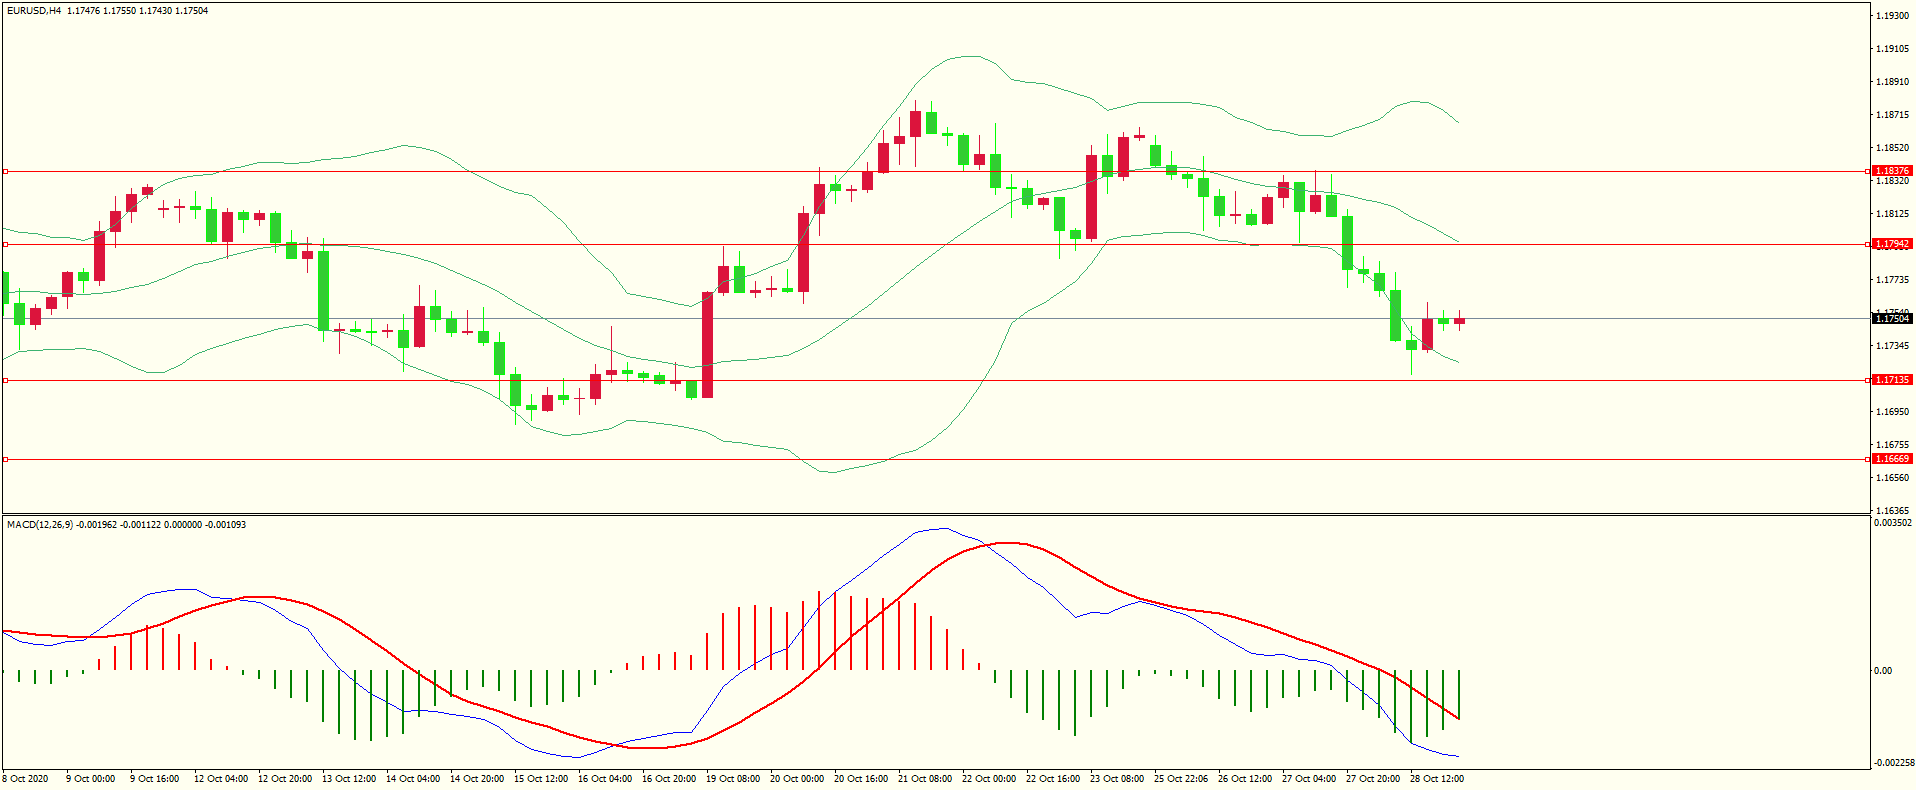Image resolution: width=1916 pixels, height=790 pixels.
Task: Click the MACD(12,26,9) indicator label
Action: tap(40, 525)
